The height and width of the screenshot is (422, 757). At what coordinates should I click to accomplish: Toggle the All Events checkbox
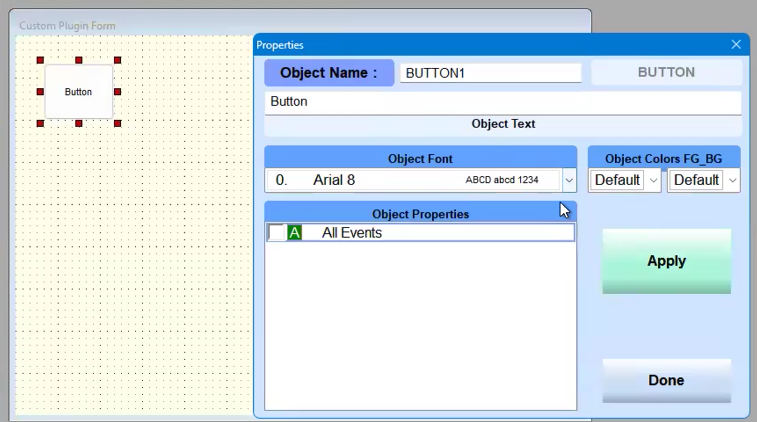pyautogui.click(x=277, y=232)
